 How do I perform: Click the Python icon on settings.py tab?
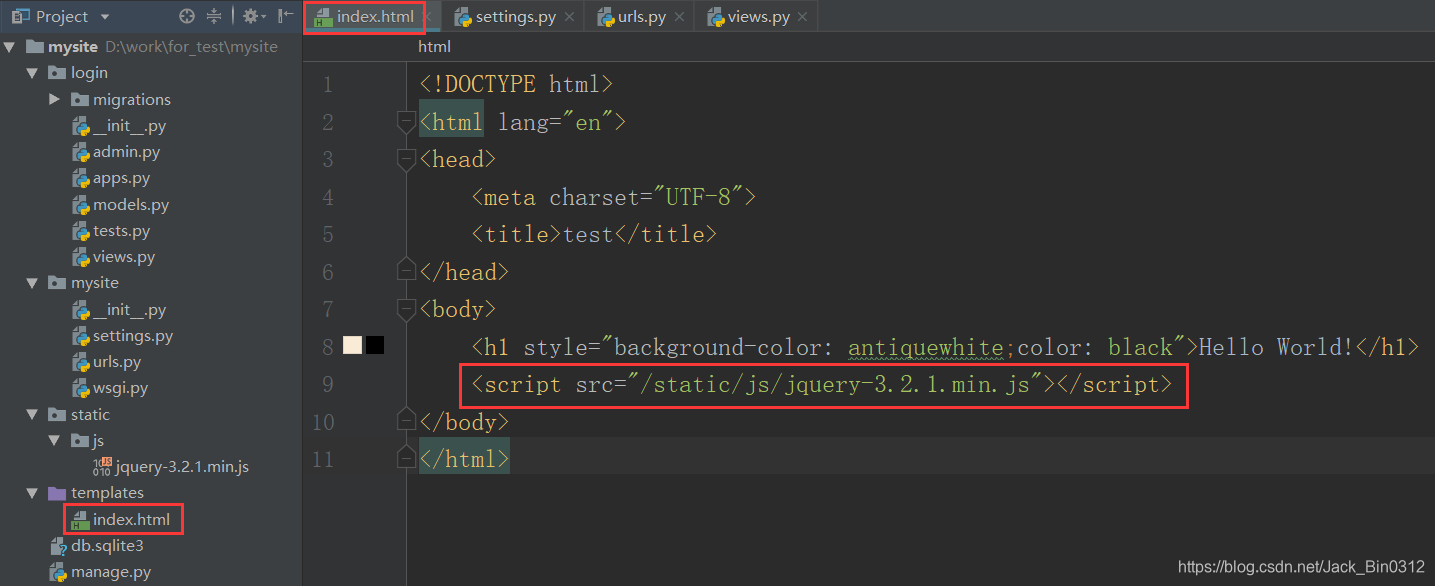(x=463, y=17)
